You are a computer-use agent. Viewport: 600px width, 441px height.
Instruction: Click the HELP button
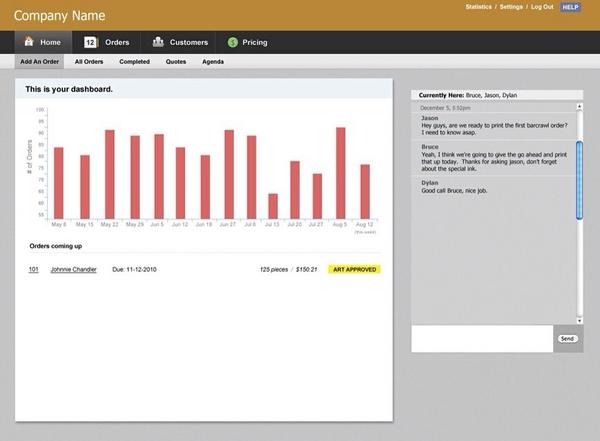[570, 7]
